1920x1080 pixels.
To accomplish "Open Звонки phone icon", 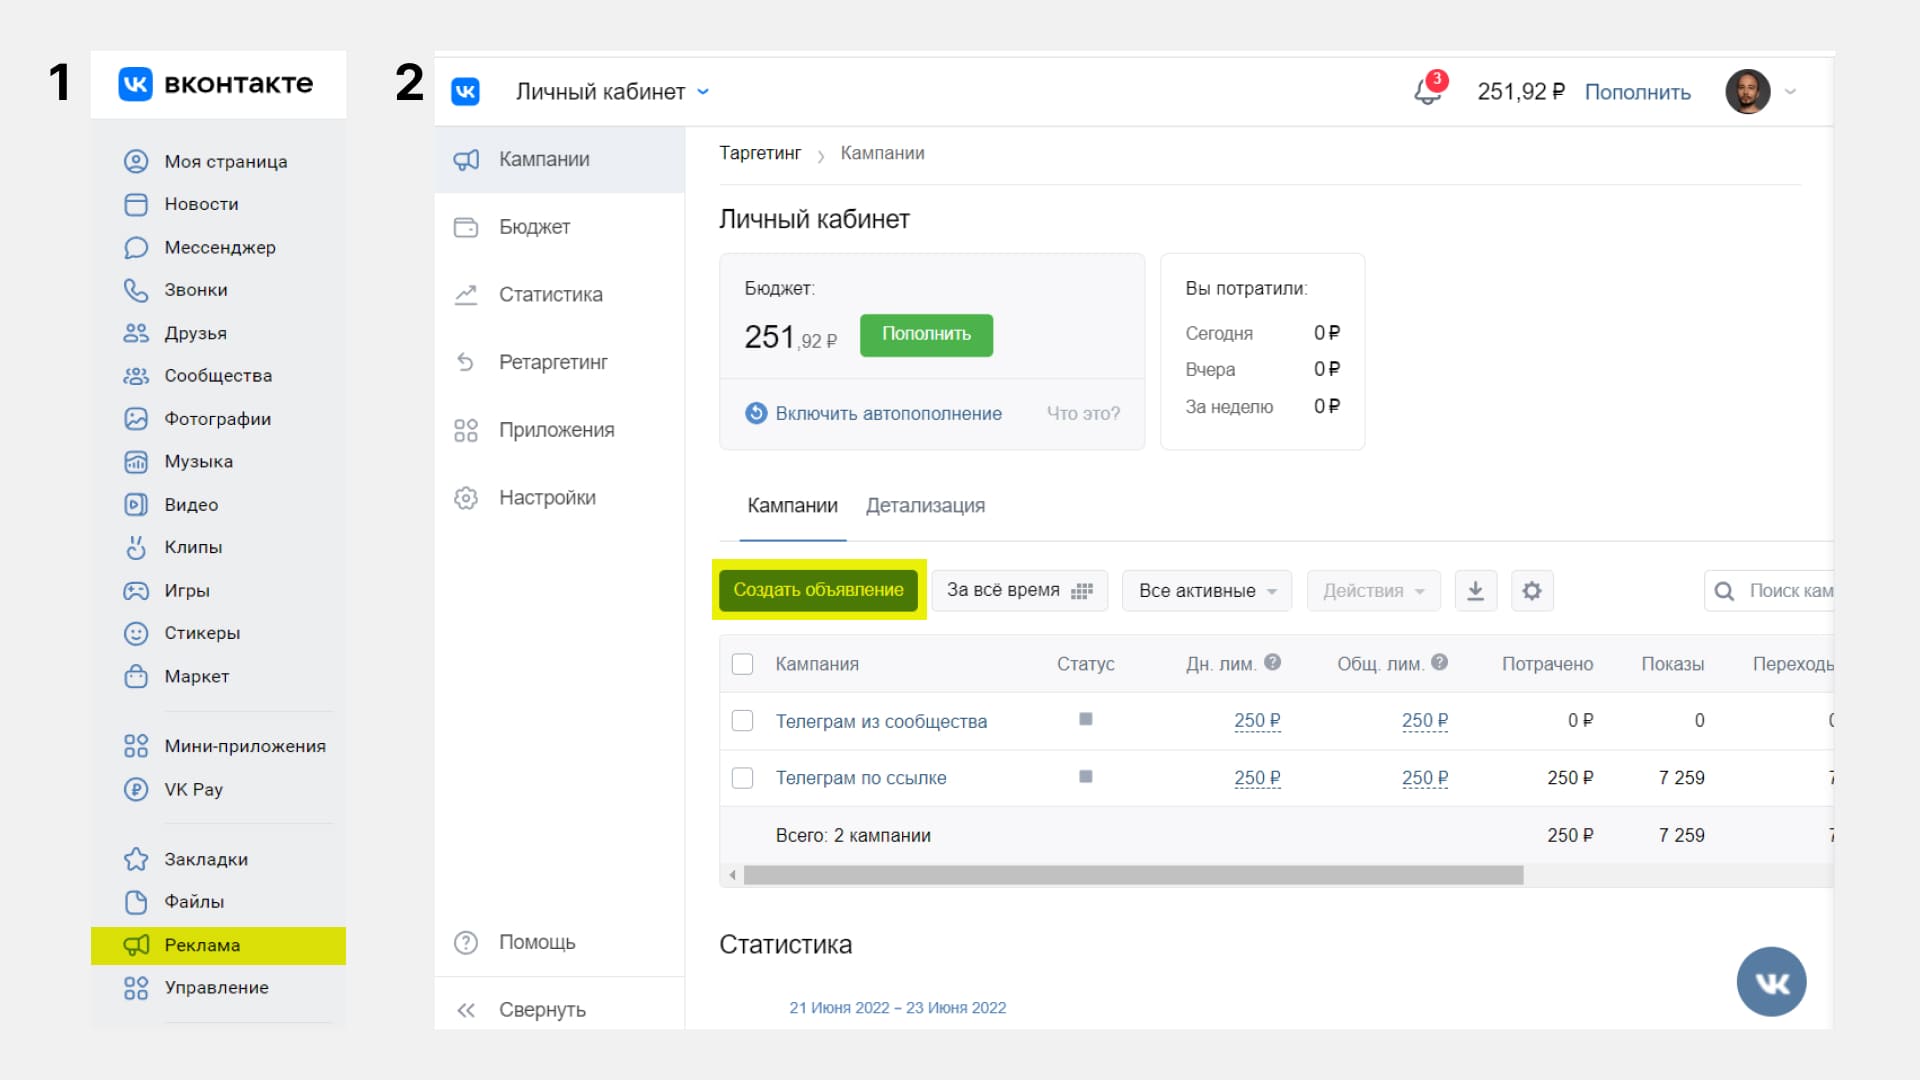I will coord(136,290).
